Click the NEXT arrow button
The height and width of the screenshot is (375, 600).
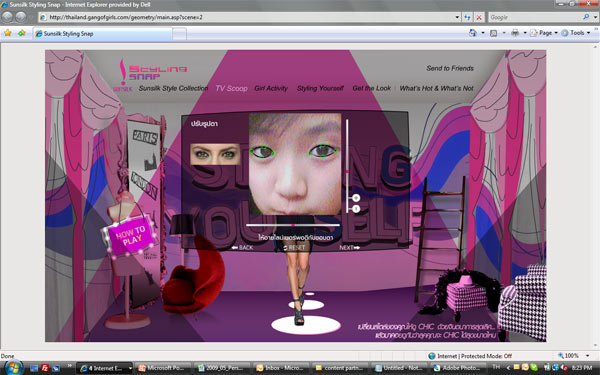350,248
